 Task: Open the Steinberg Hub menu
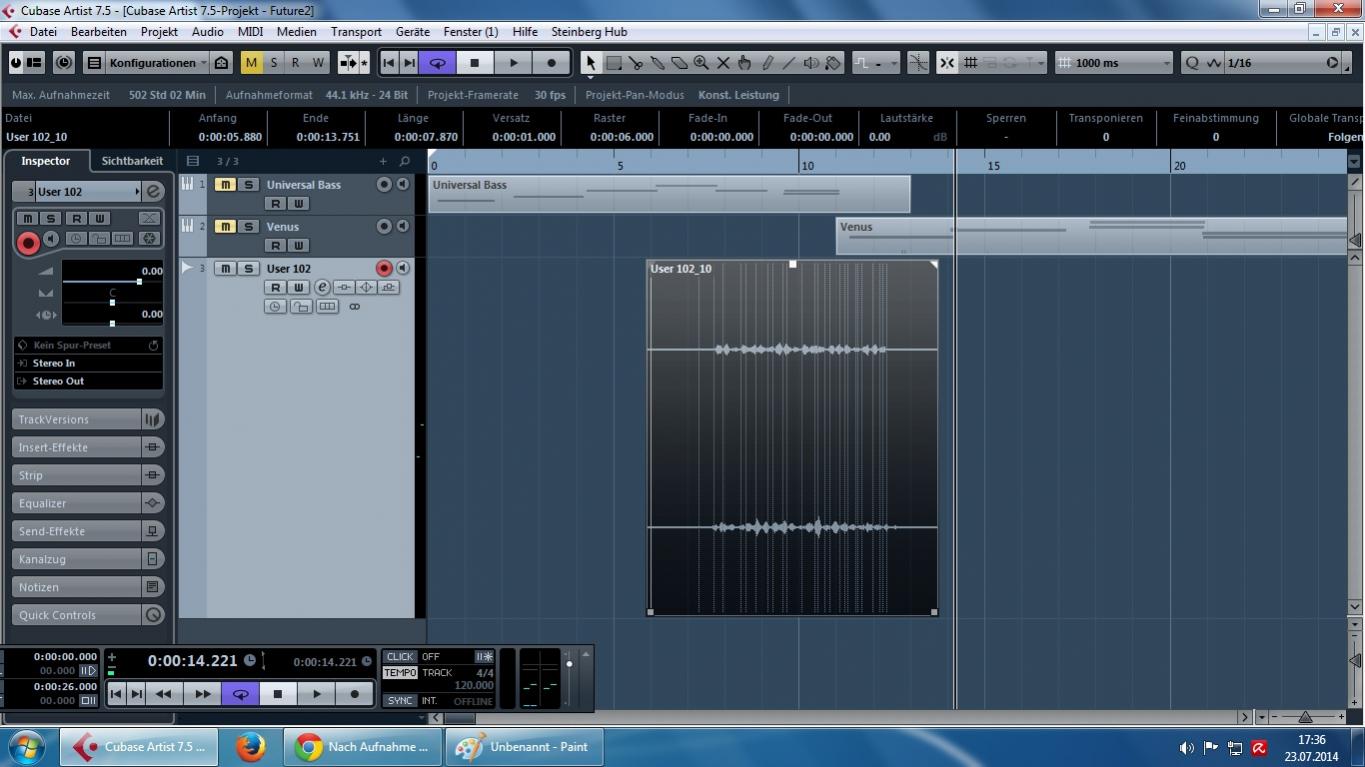(589, 32)
